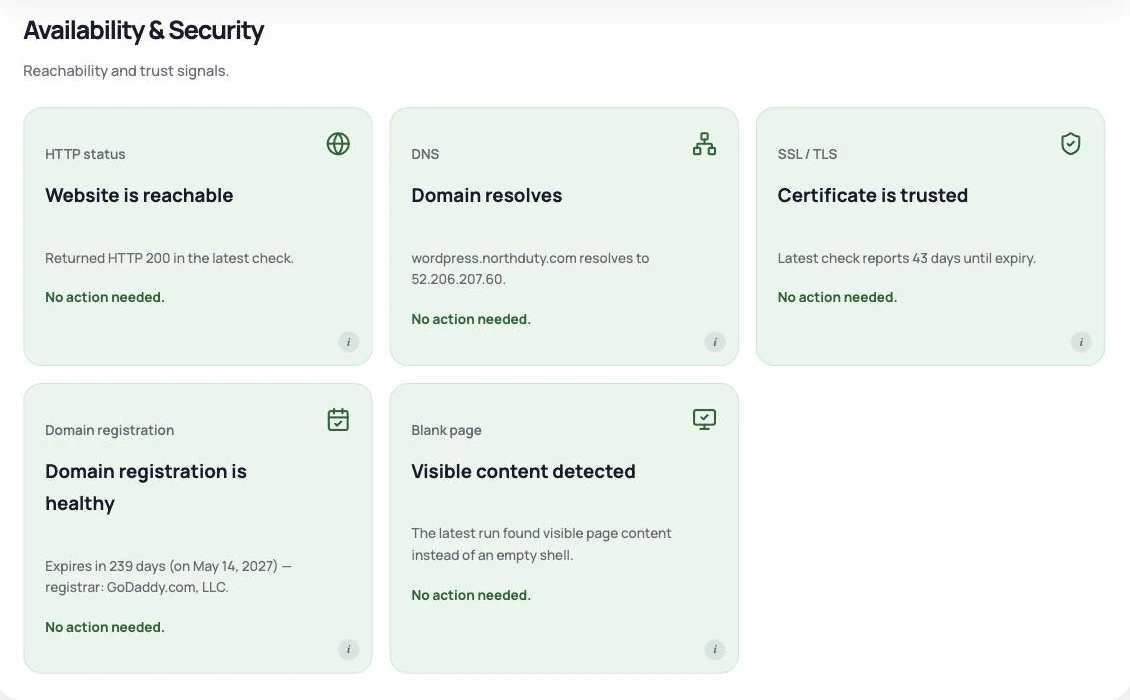Select the 'Visible content detected' heading

523,471
